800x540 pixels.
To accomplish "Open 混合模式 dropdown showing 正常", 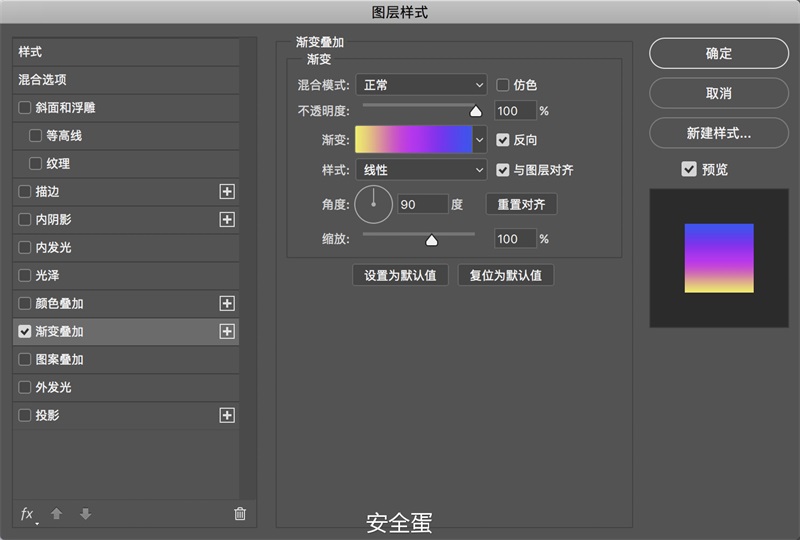I will click(421, 85).
